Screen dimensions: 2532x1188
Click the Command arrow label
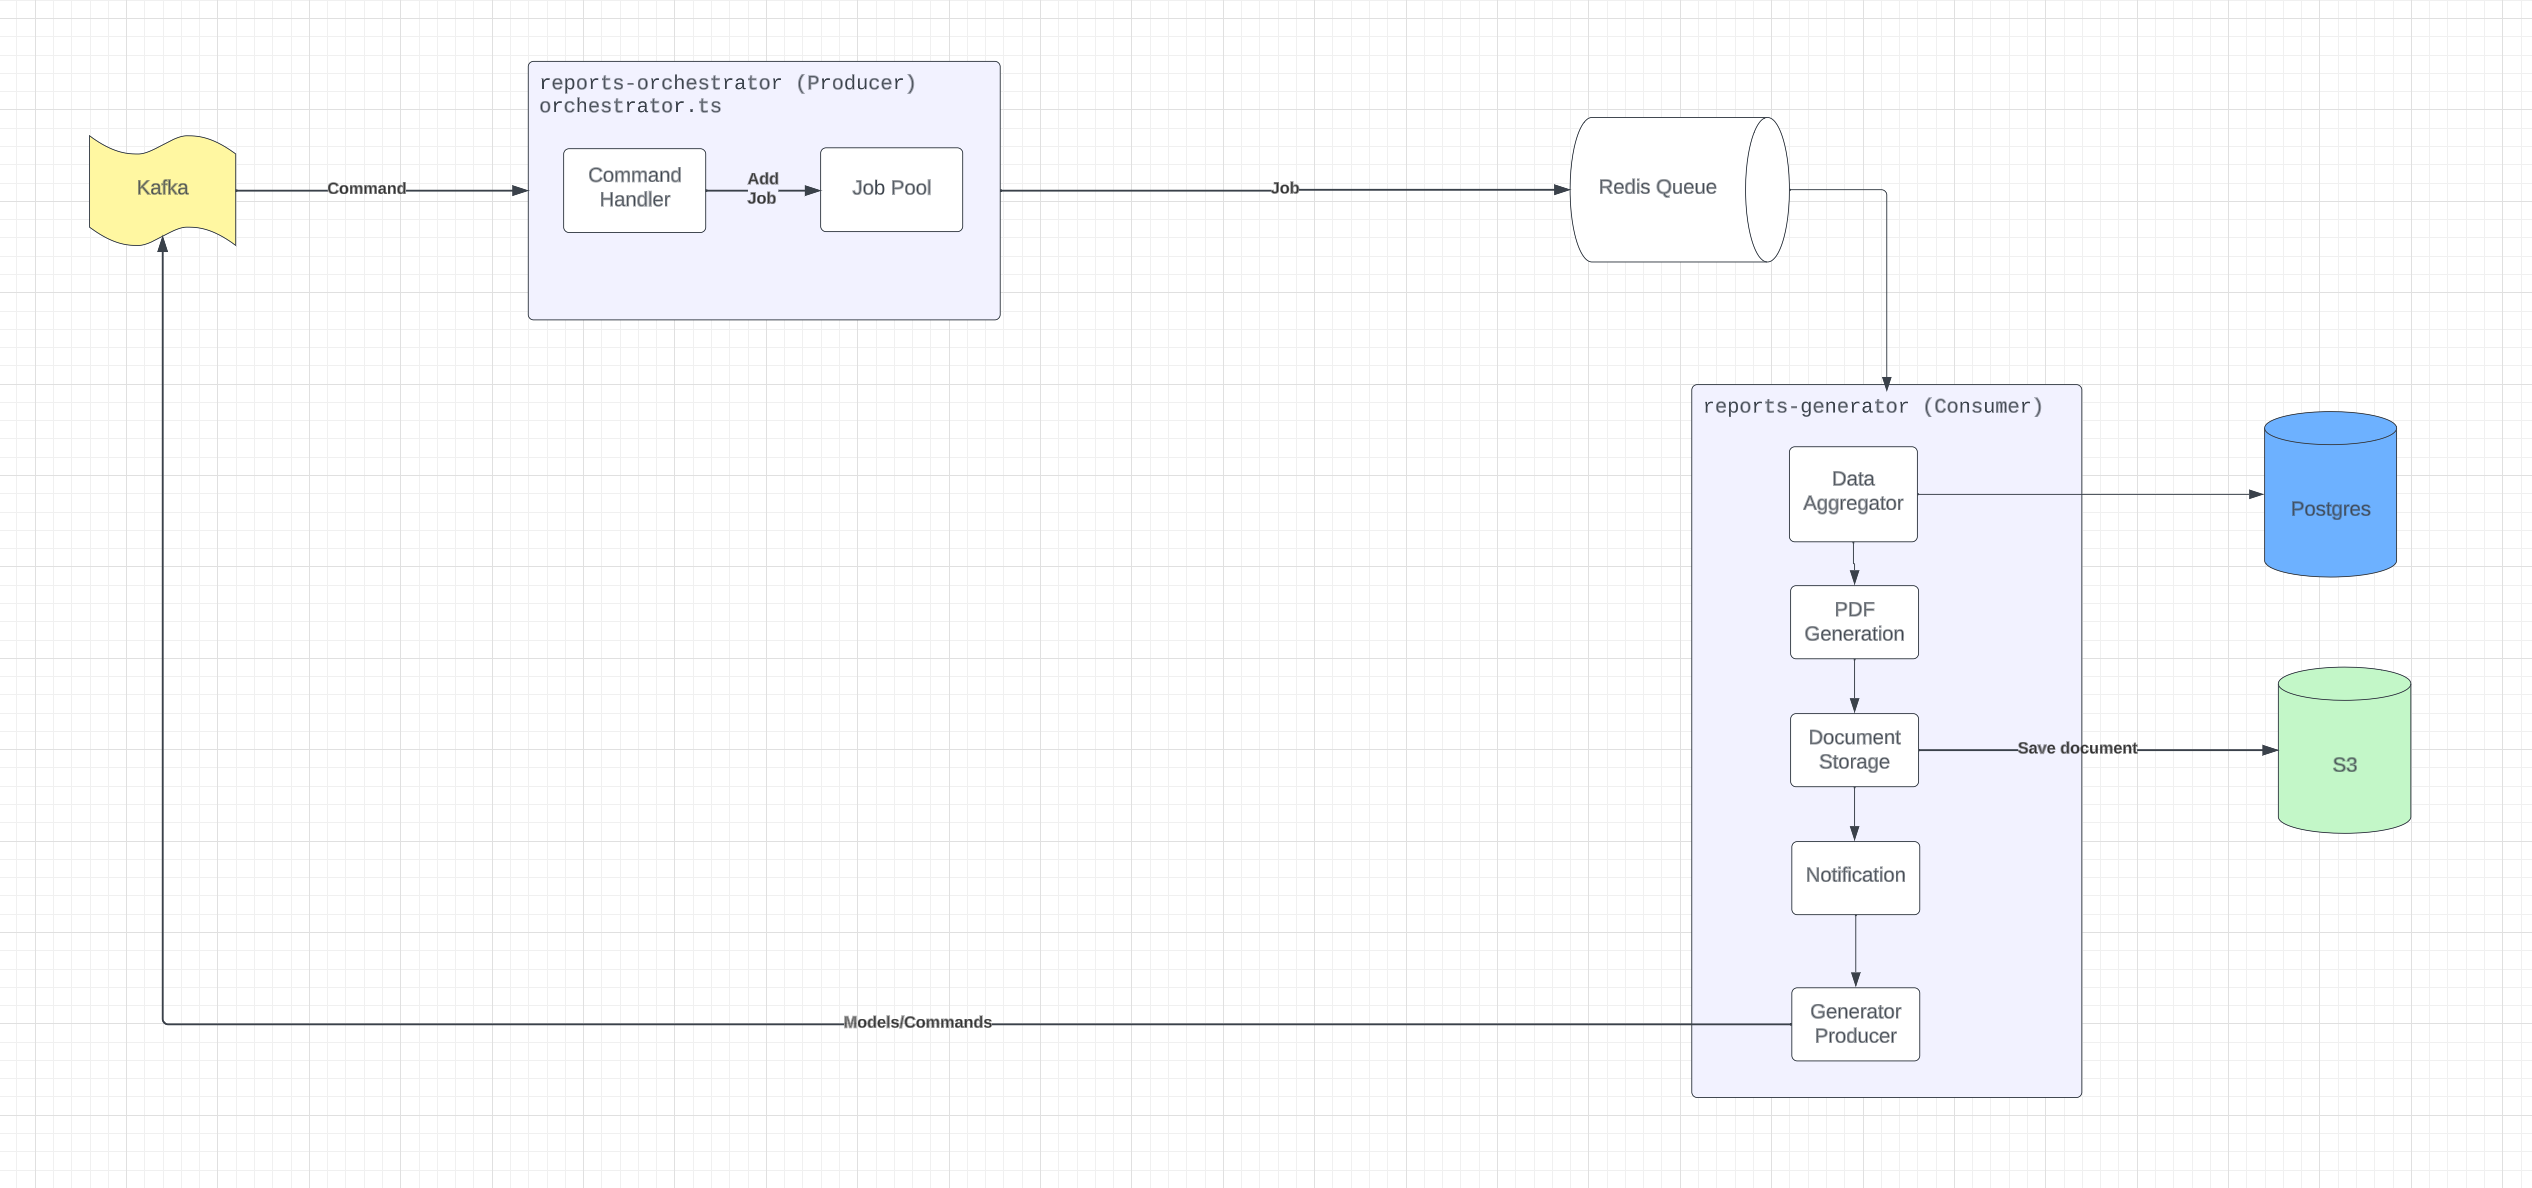(x=367, y=188)
